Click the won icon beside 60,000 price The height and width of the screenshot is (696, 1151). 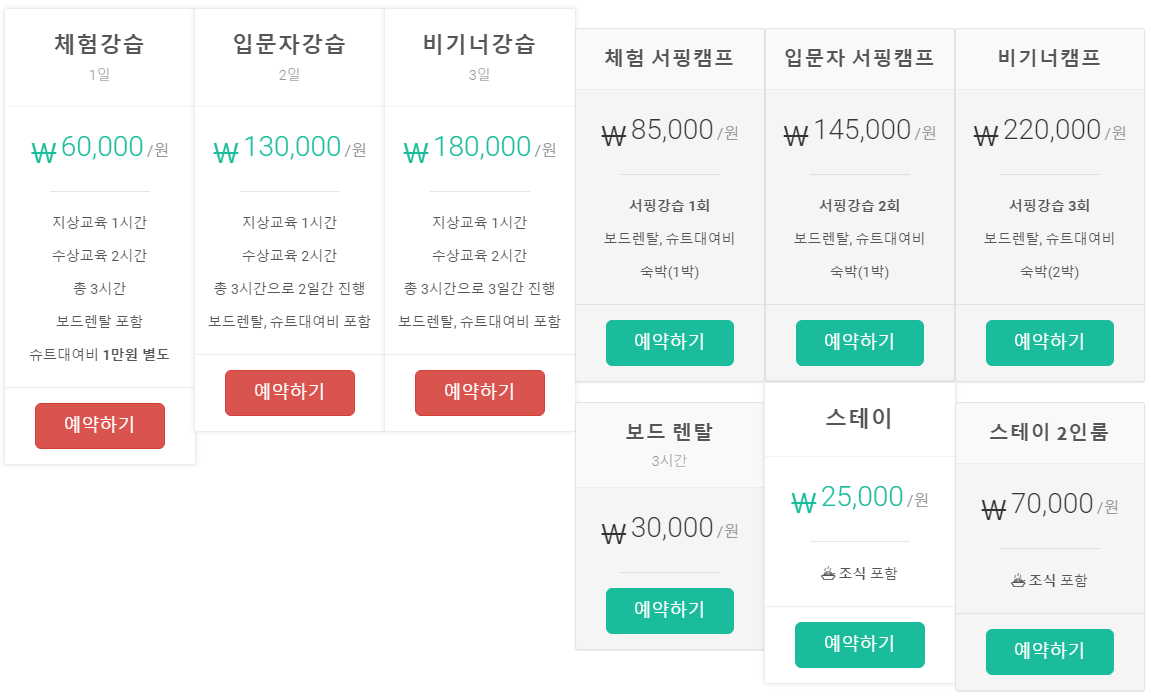44,152
